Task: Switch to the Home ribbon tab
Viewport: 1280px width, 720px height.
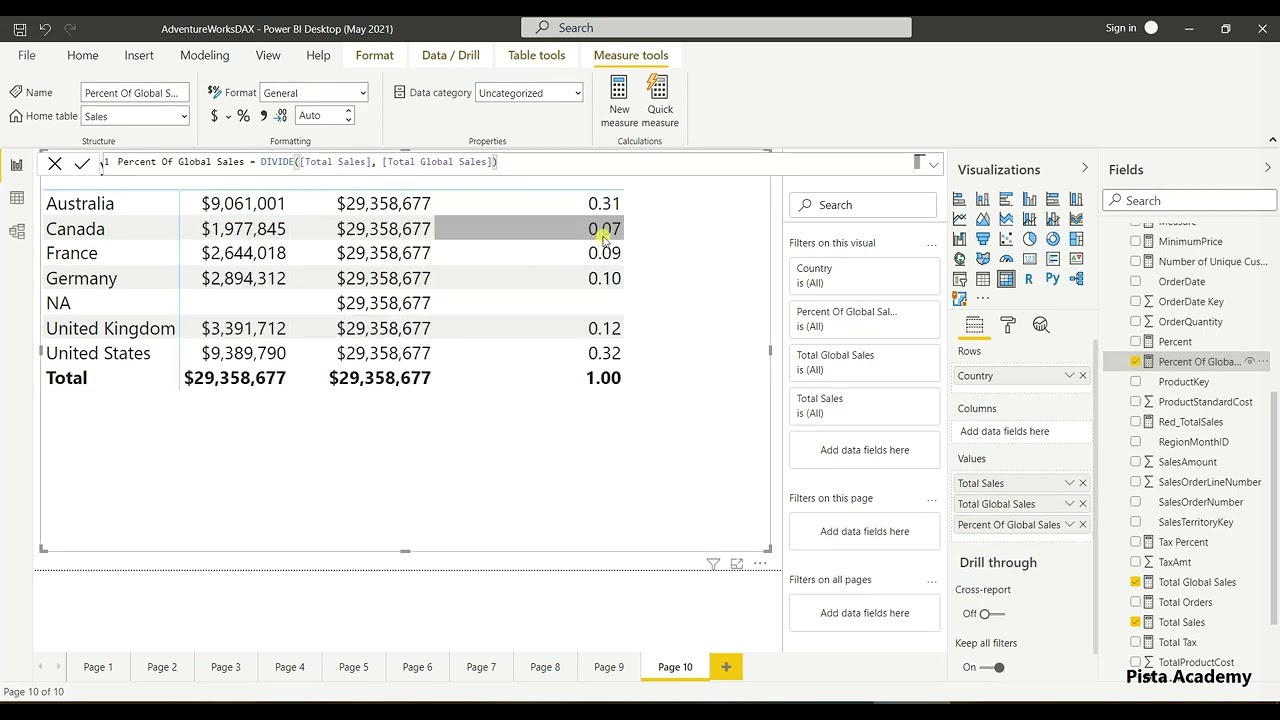Action: 83,55
